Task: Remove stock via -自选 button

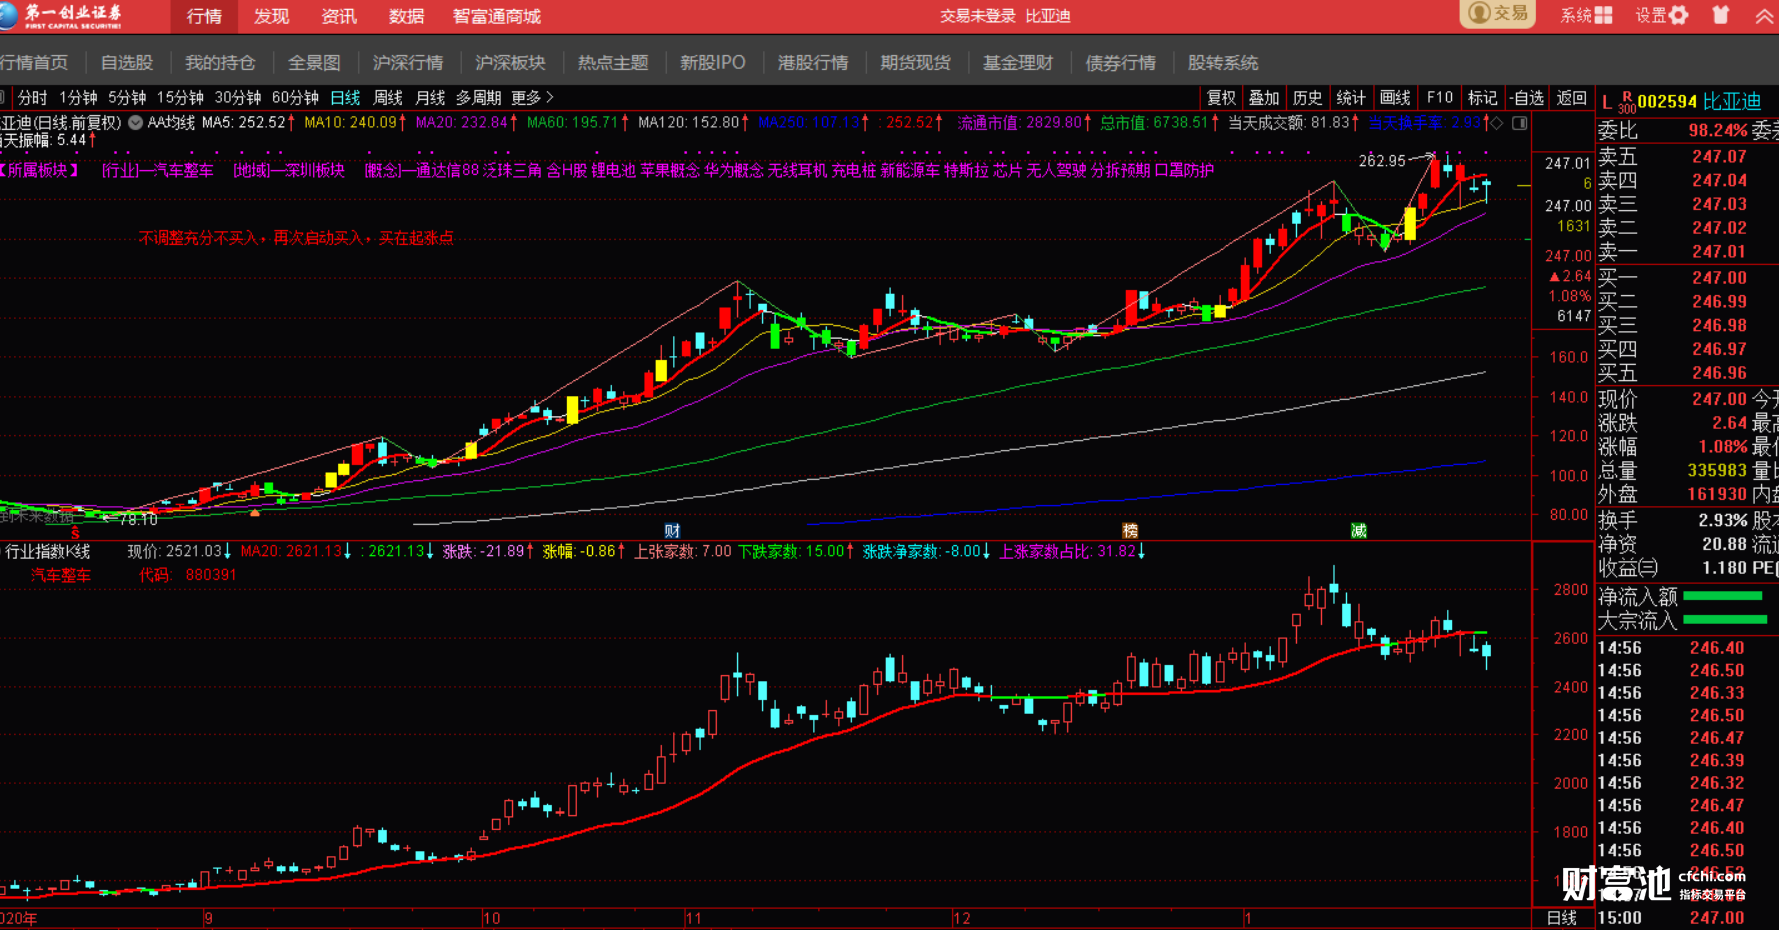Action: [1526, 98]
